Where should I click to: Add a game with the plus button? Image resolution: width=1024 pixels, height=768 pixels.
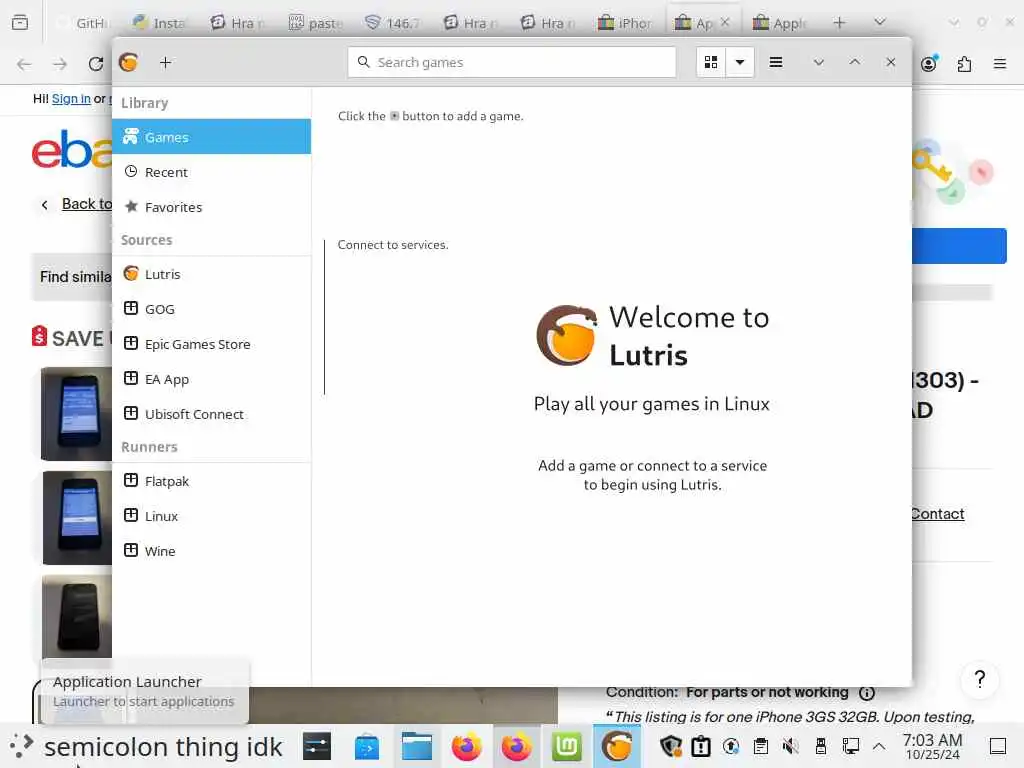pos(165,62)
